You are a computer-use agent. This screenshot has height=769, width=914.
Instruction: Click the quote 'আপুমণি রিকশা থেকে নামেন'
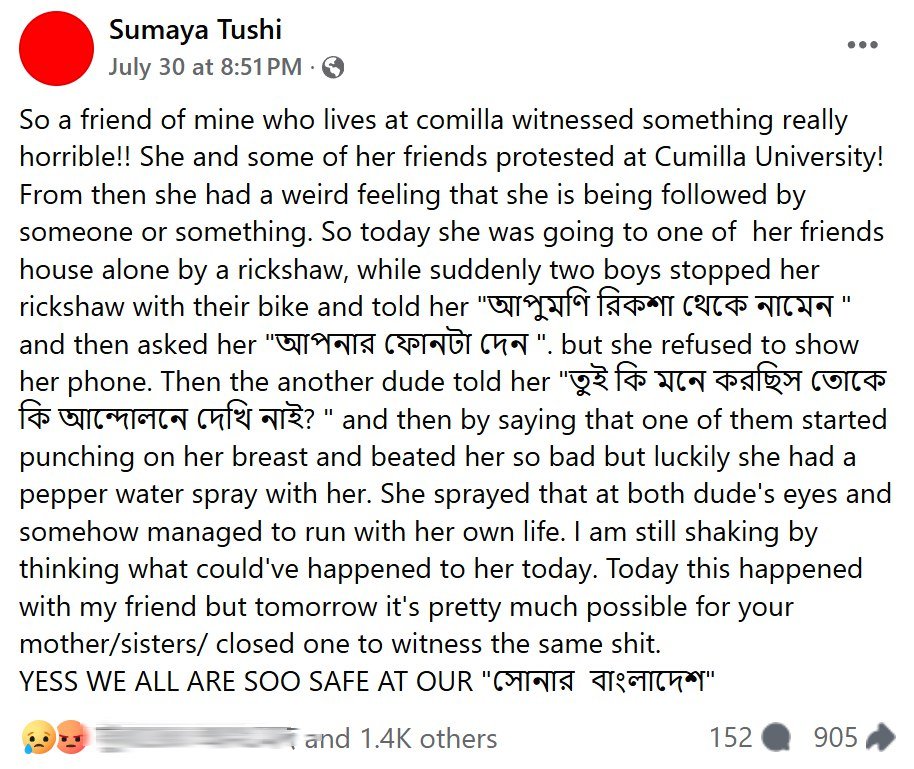(x=660, y=306)
